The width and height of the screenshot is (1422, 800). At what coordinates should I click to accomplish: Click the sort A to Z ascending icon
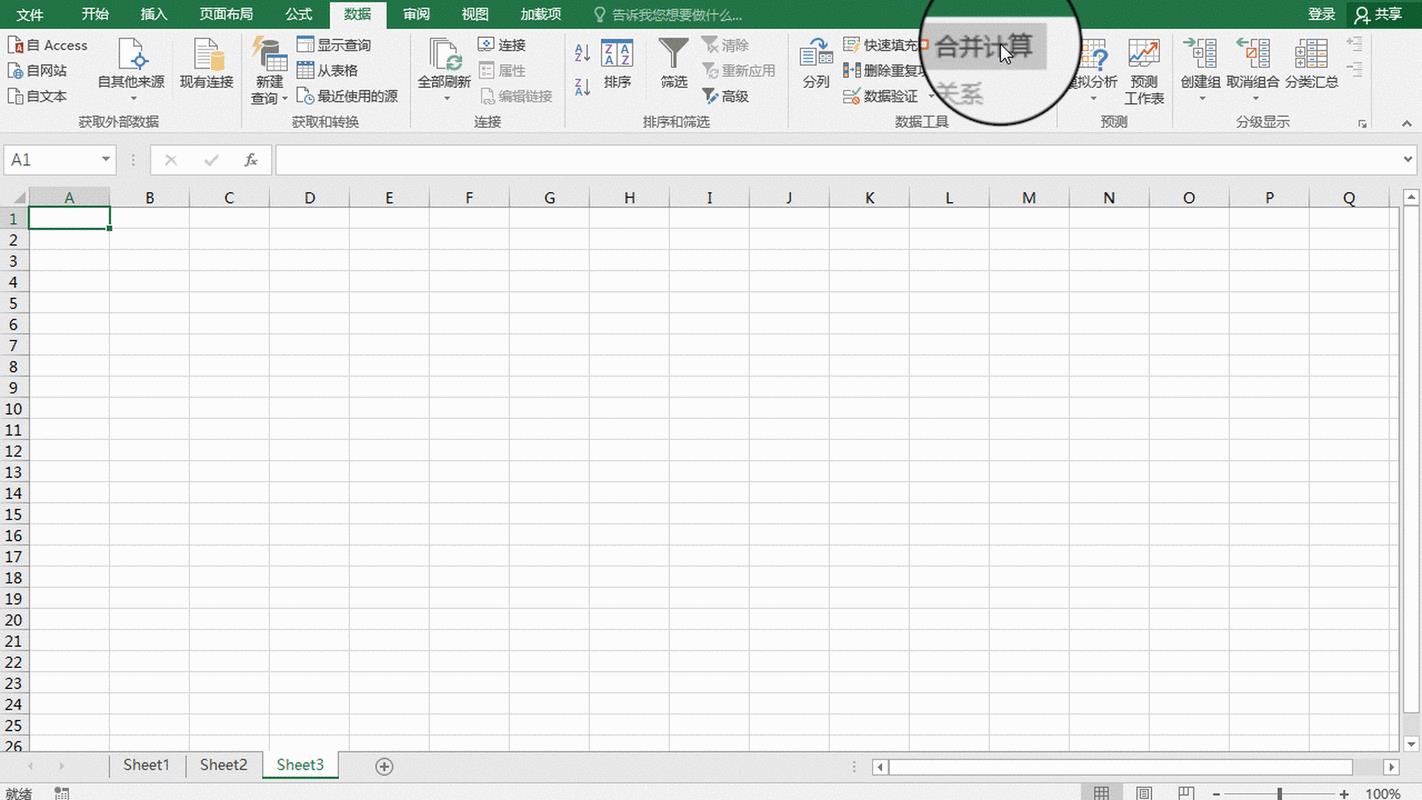[x=582, y=52]
